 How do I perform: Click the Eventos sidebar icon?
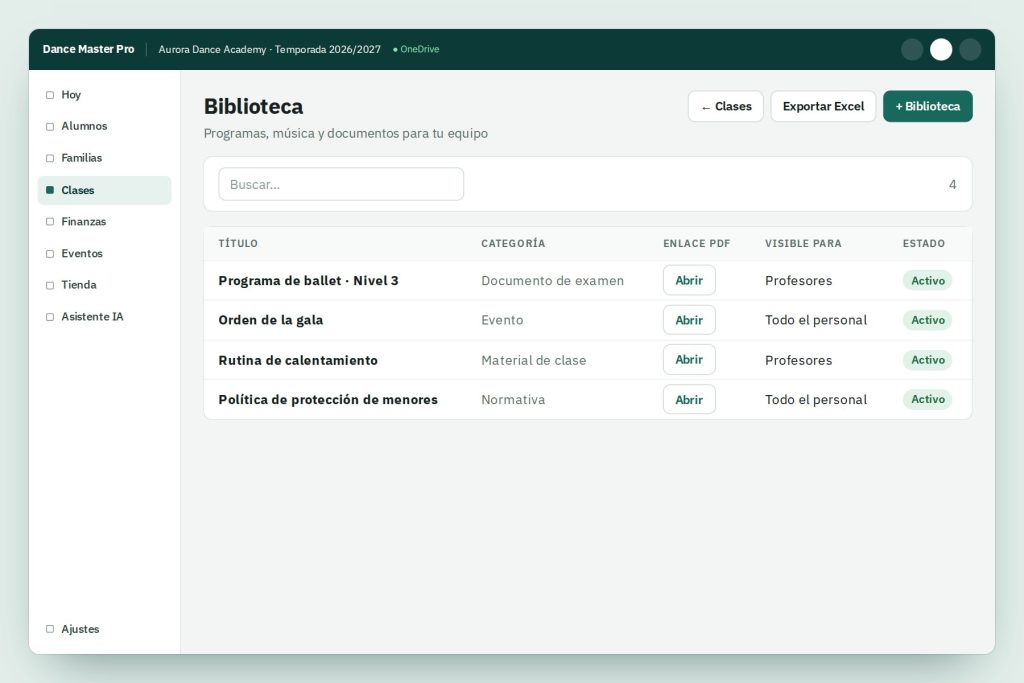point(50,254)
